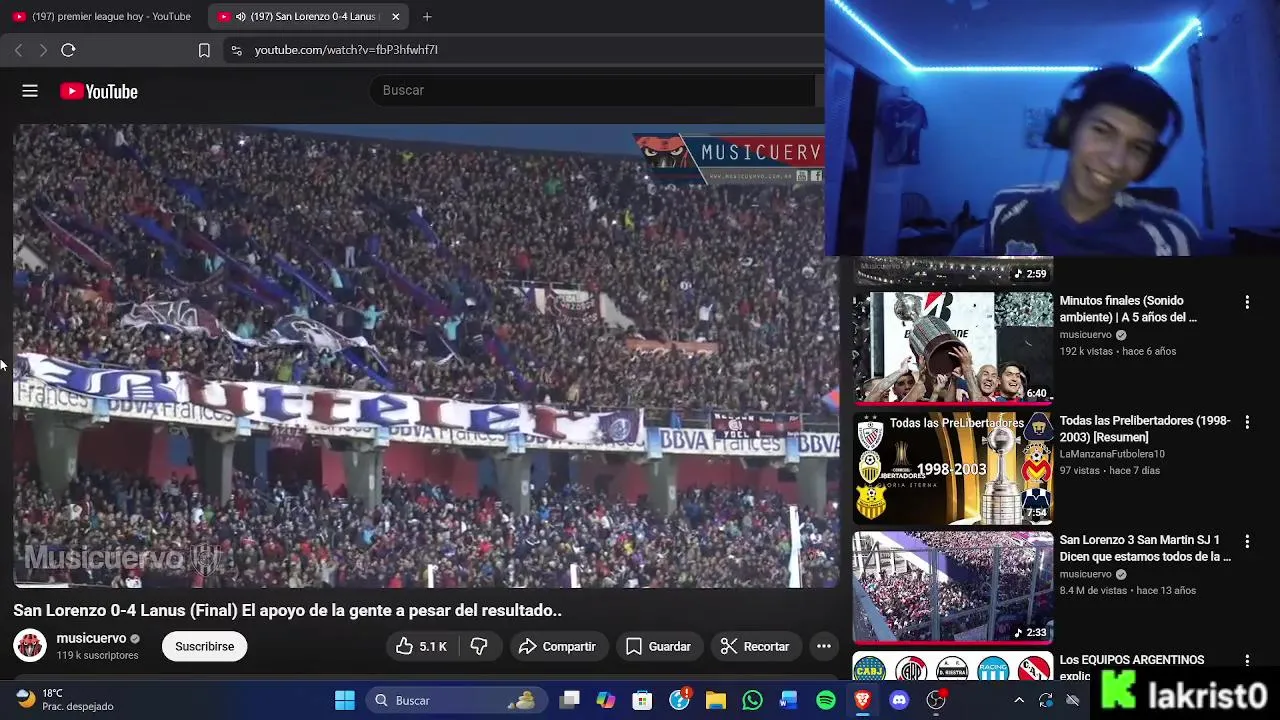Open Minutos finales Sonido ambiente thumbnail
The width and height of the screenshot is (1280, 720).
(x=952, y=347)
